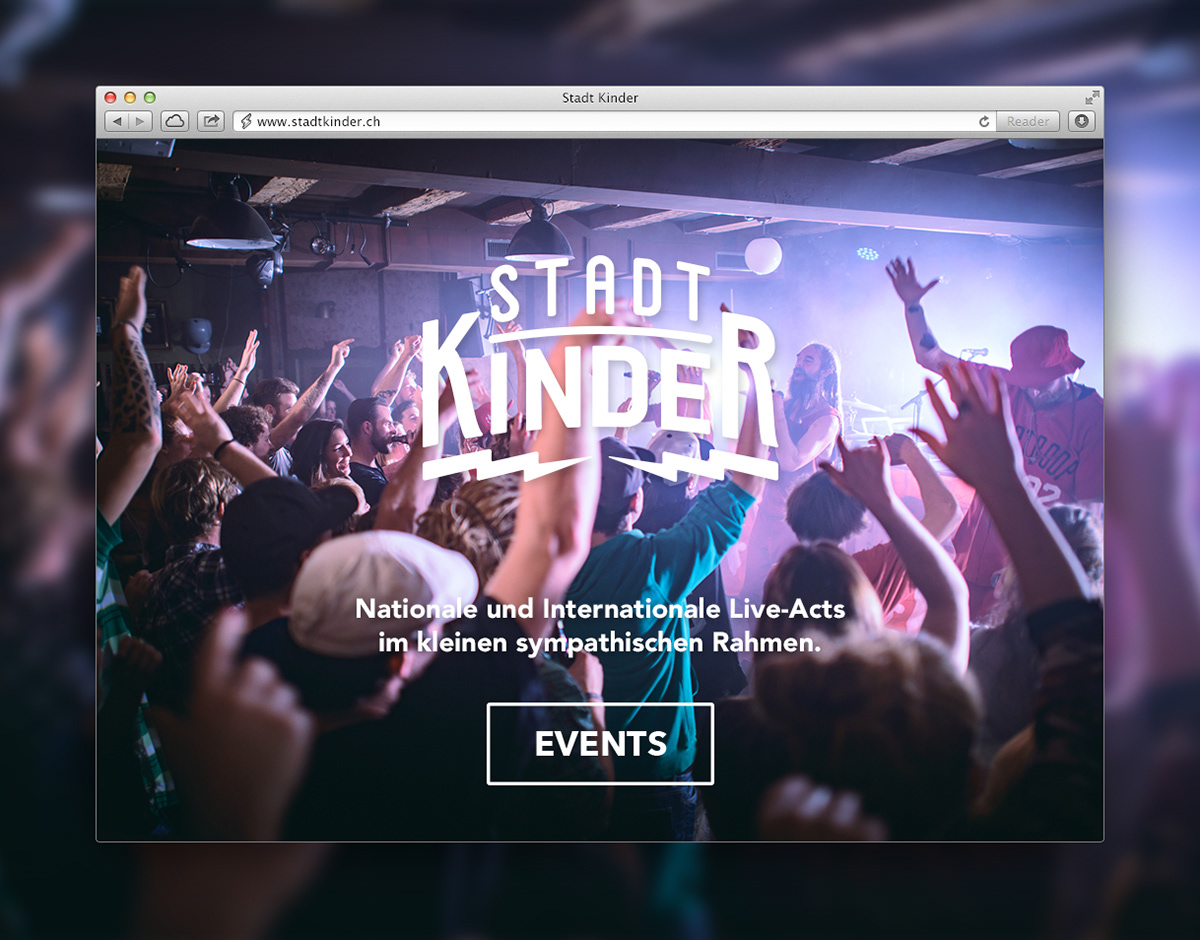Select the 'Nationale und Internationale Live-Acts' tagline
The width and height of the screenshot is (1200, 940).
coord(600,608)
